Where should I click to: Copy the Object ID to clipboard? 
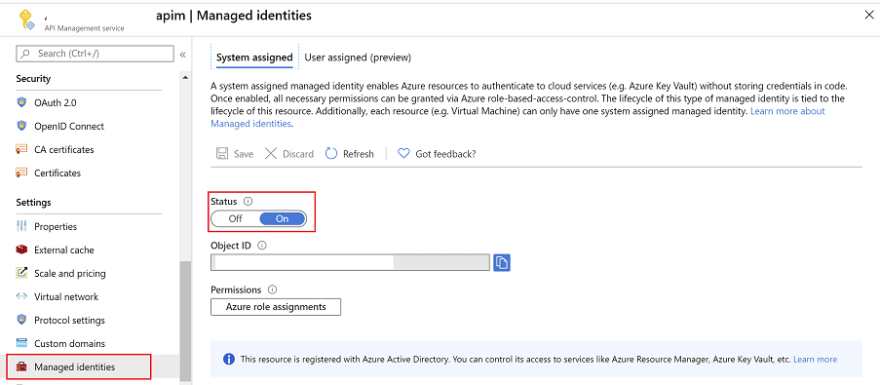point(502,262)
